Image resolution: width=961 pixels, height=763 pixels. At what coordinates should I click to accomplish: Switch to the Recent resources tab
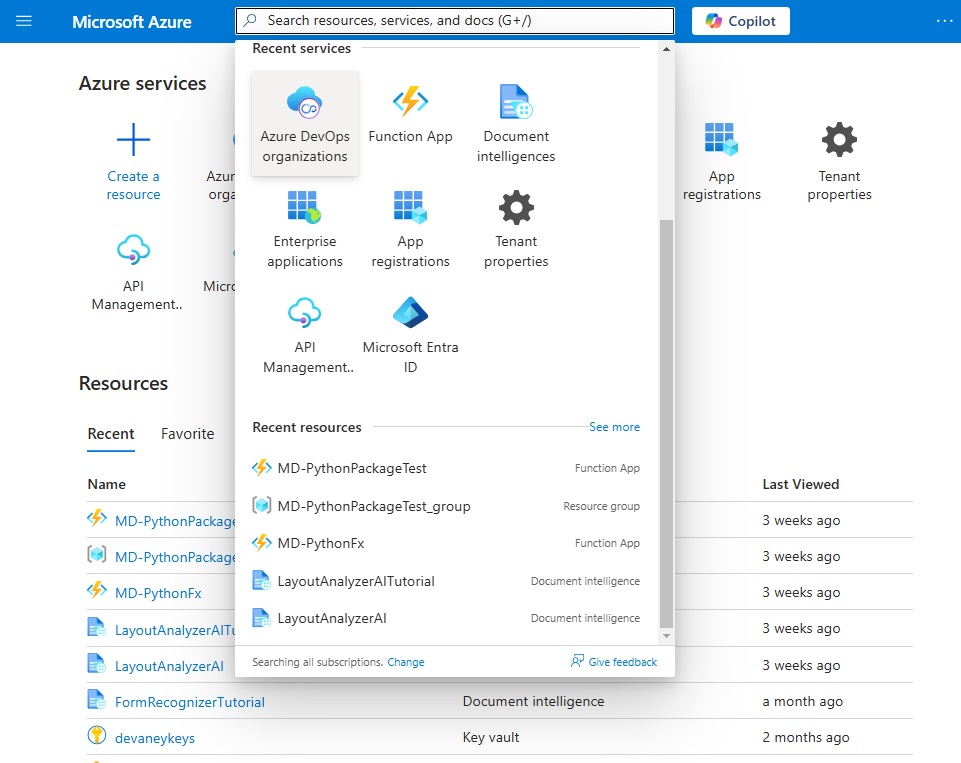coord(111,434)
